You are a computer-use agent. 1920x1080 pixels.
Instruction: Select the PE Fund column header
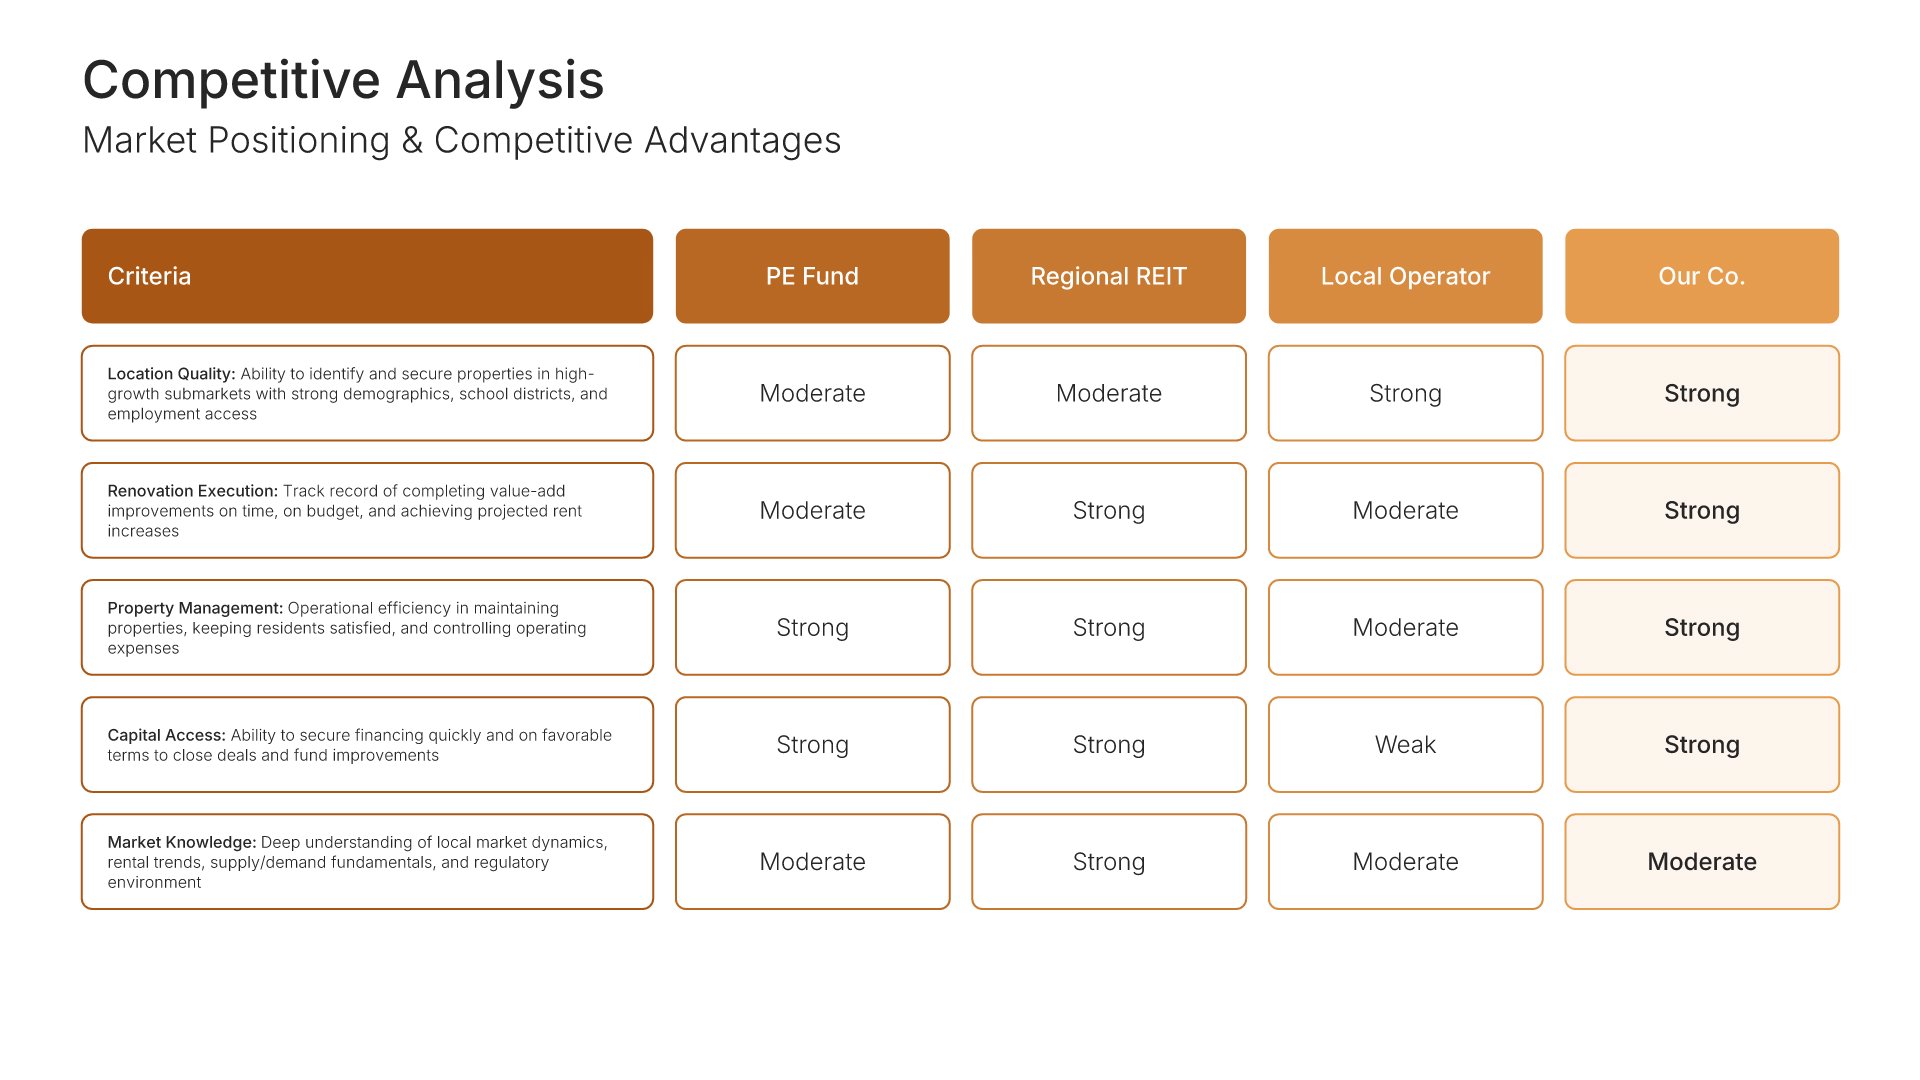point(812,276)
